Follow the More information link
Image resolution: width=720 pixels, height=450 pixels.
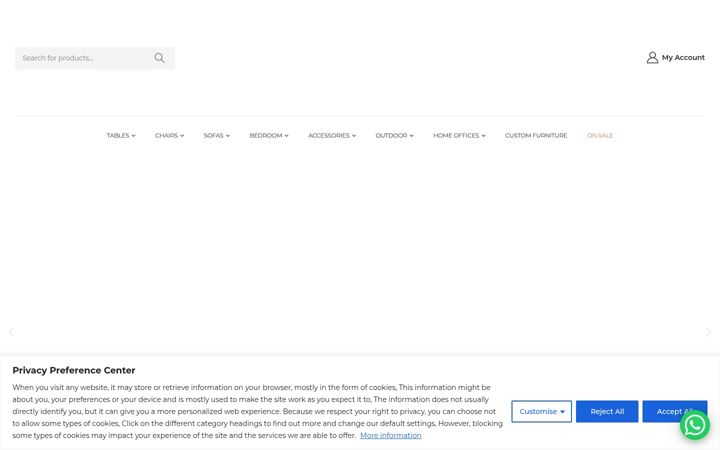390,435
